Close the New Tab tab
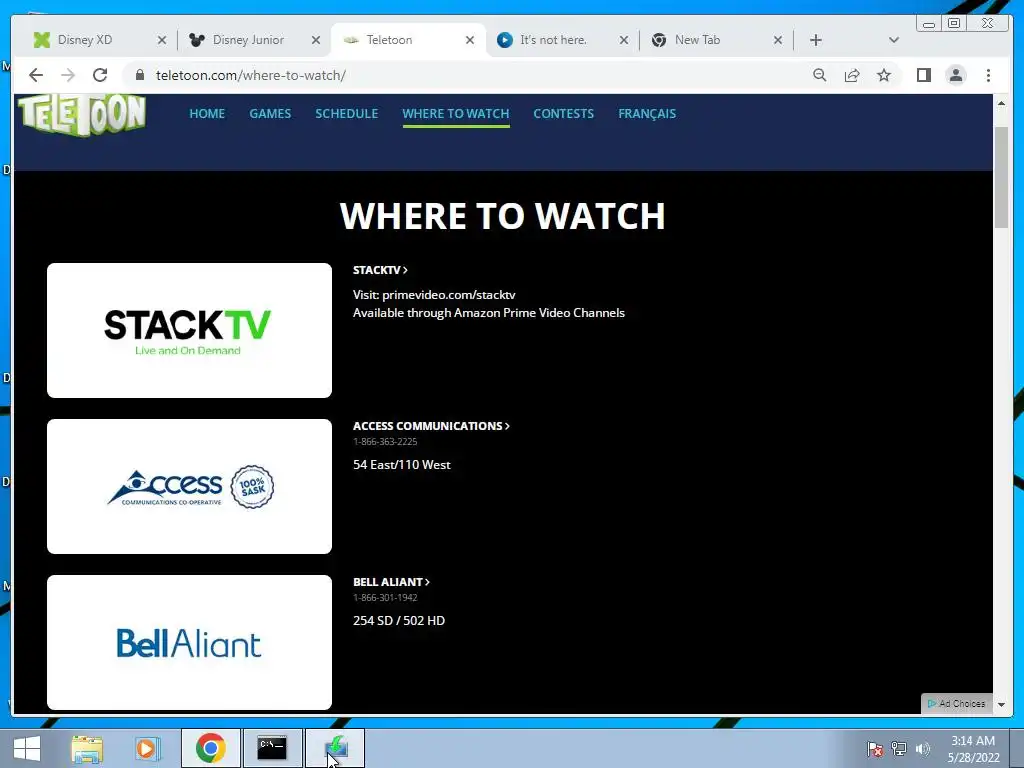This screenshot has width=1024, height=768. (778, 40)
